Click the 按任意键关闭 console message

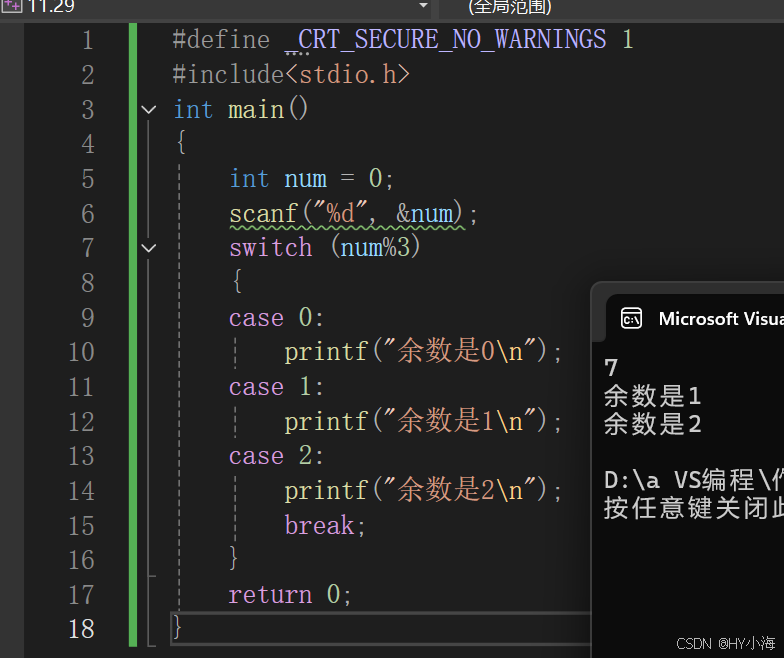[694, 508]
